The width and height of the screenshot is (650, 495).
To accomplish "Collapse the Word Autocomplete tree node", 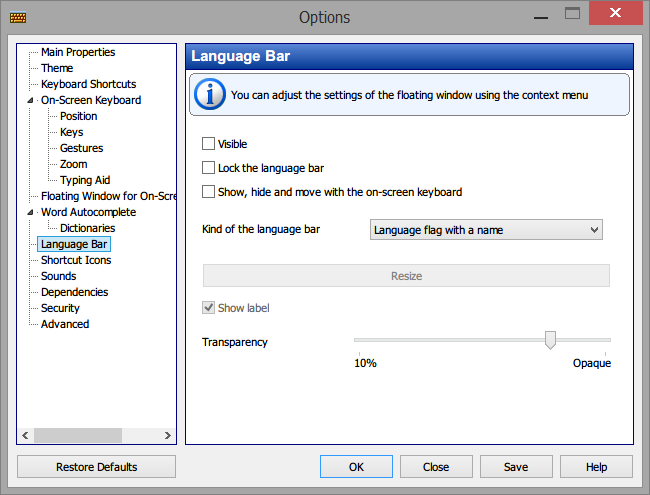I will coord(30,212).
